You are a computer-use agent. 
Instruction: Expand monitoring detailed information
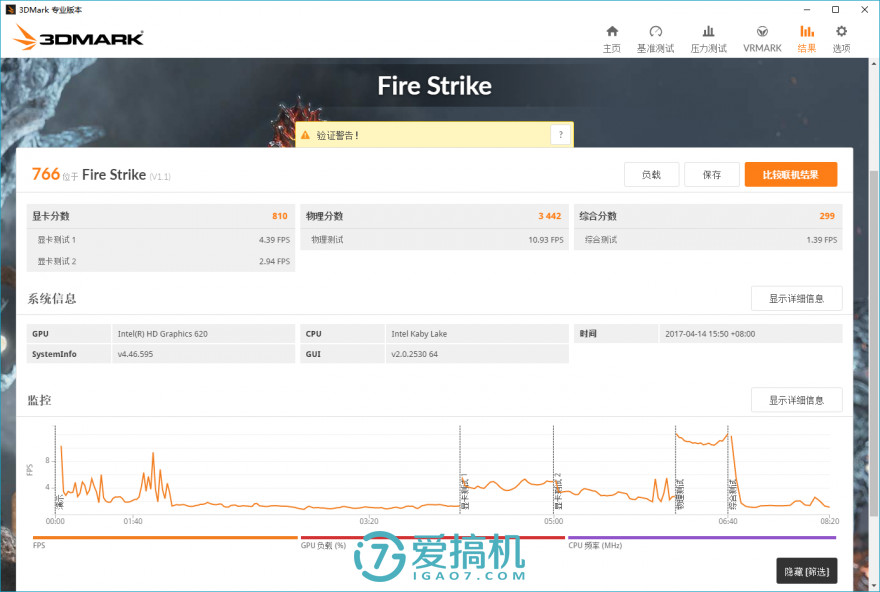click(796, 399)
